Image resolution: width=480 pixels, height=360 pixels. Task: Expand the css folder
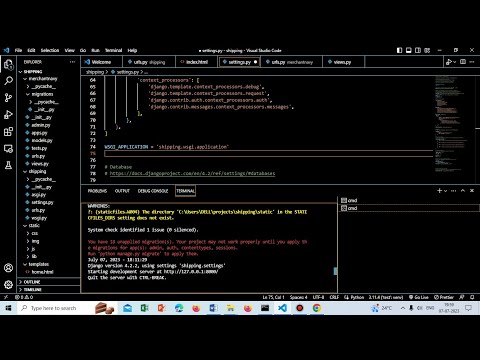[x=34, y=233]
